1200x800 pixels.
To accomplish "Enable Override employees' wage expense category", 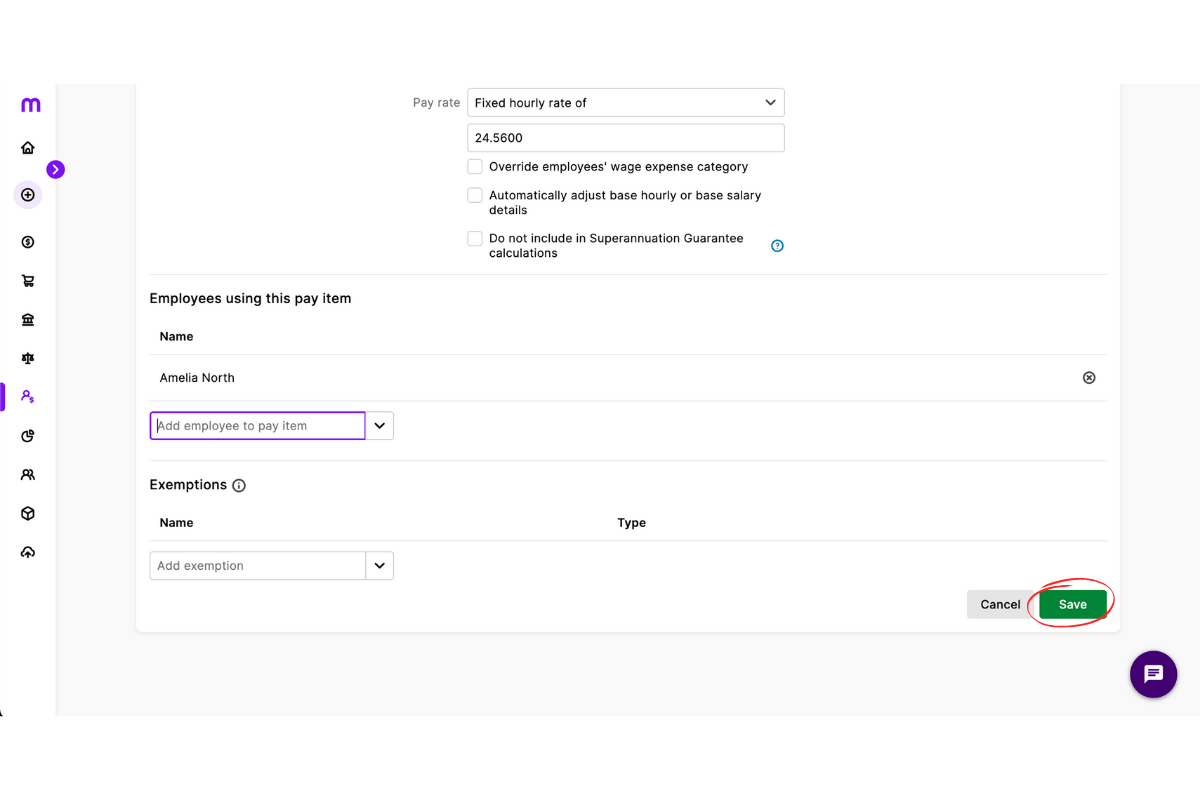I will tap(475, 167).
